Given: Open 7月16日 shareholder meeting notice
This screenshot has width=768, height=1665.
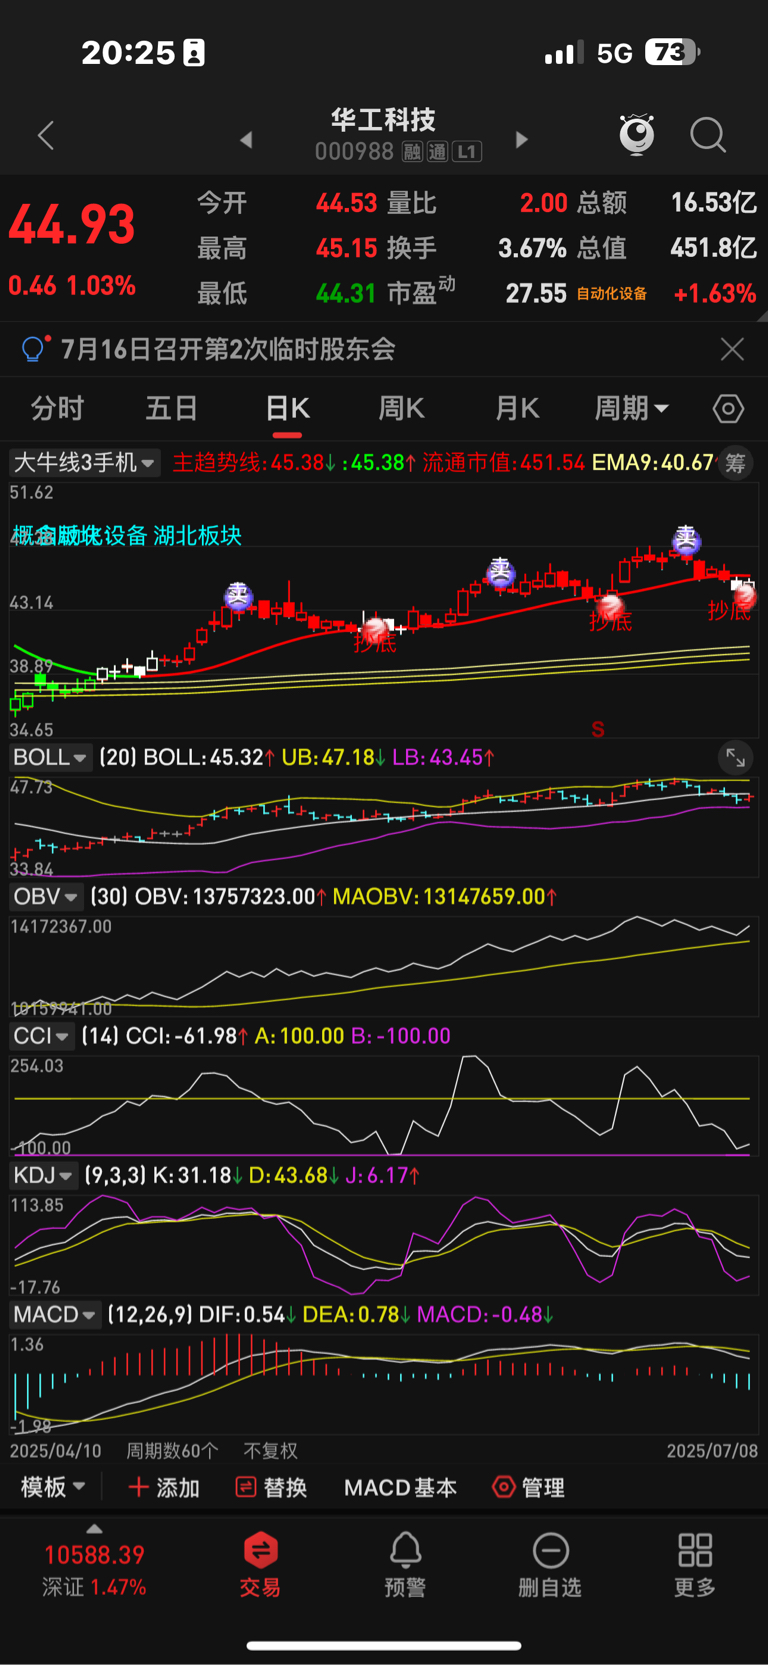Looking at the screenshot, I should pos(228,349).
